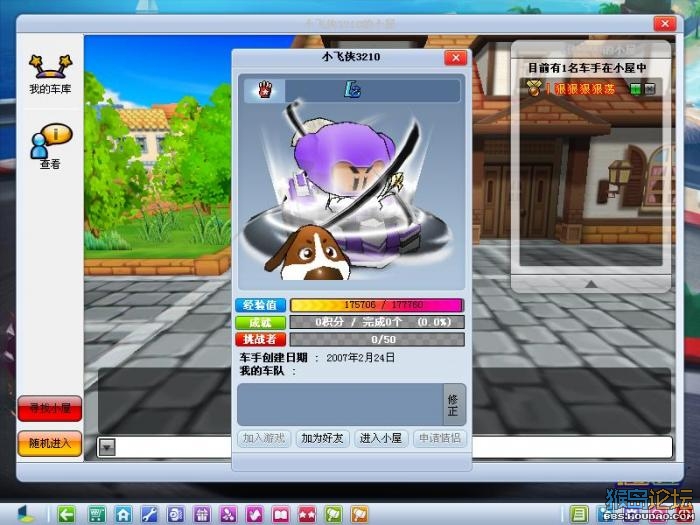
Task: Open the shopping cart shop icon
Action: tap(97, 514)
